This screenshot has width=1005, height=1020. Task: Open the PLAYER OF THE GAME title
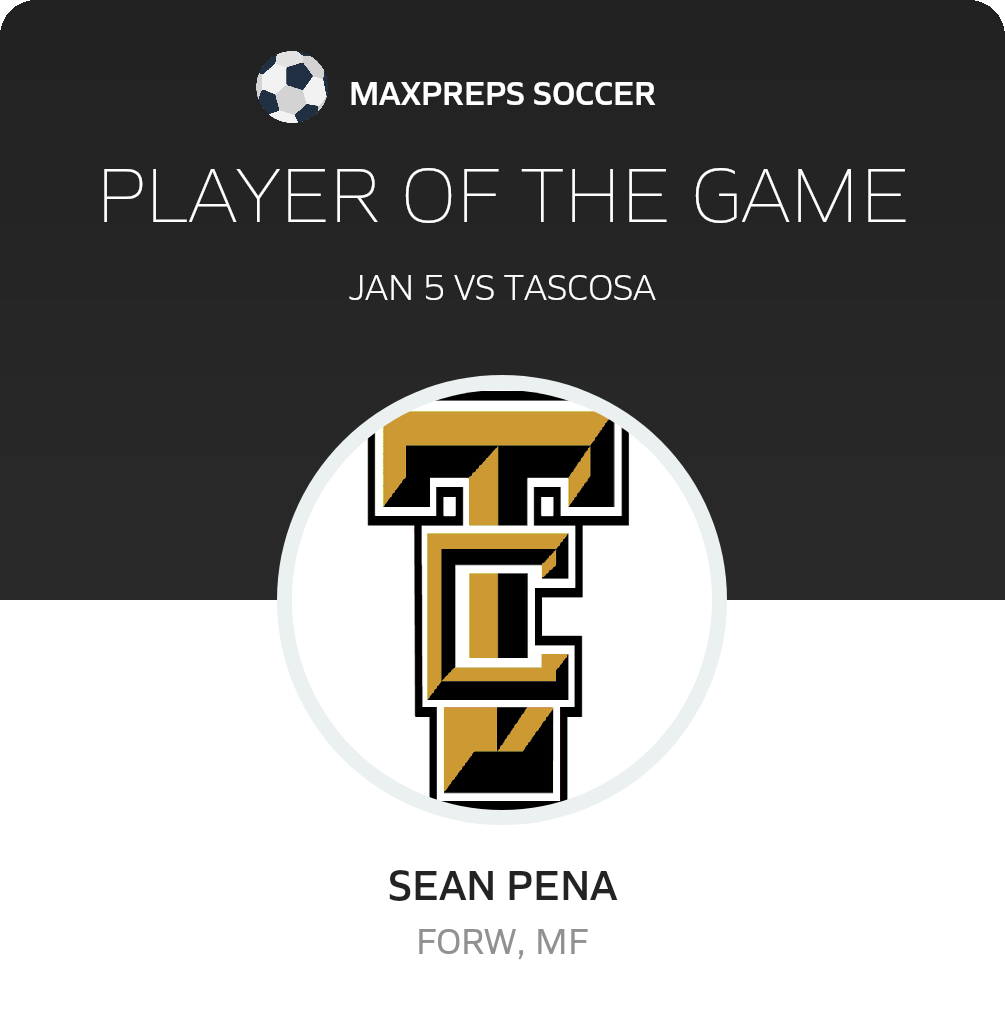point(503,196)
